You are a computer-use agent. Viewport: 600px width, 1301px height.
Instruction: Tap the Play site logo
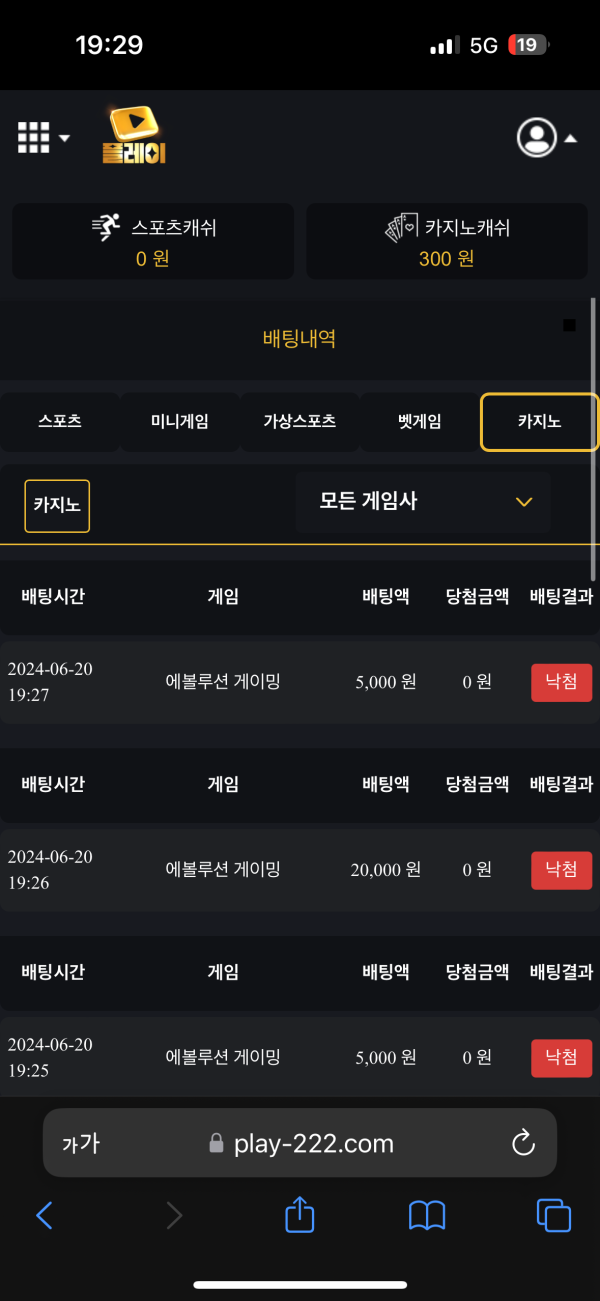point(133,136)
